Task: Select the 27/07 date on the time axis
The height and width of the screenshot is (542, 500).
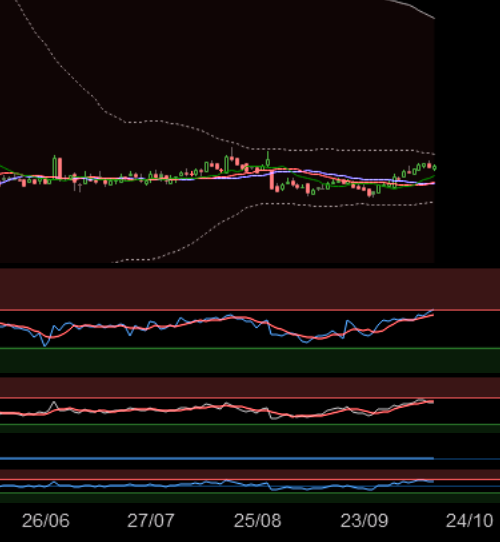Action: pos(151,520)
